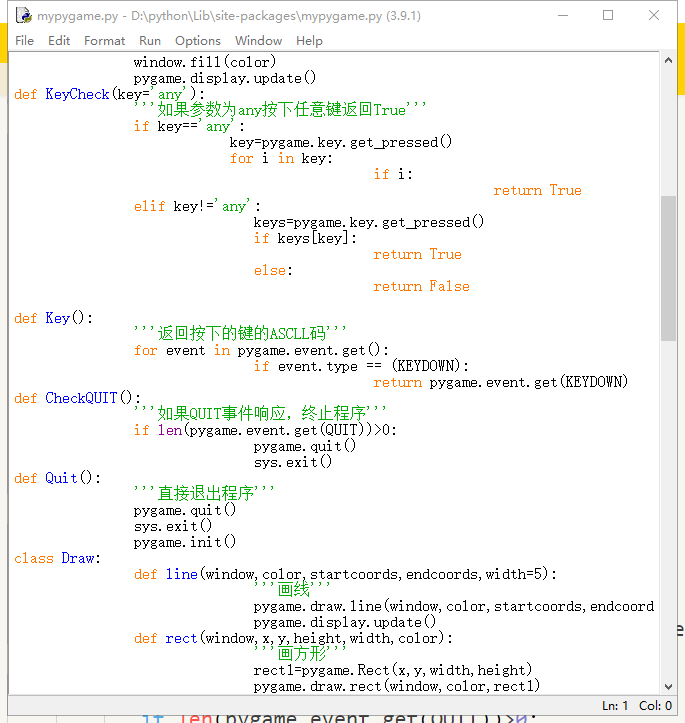The height and width of the screenshot is (723, 685).
Task: Click the '直接退出程序' docstring
Action: 204,493
